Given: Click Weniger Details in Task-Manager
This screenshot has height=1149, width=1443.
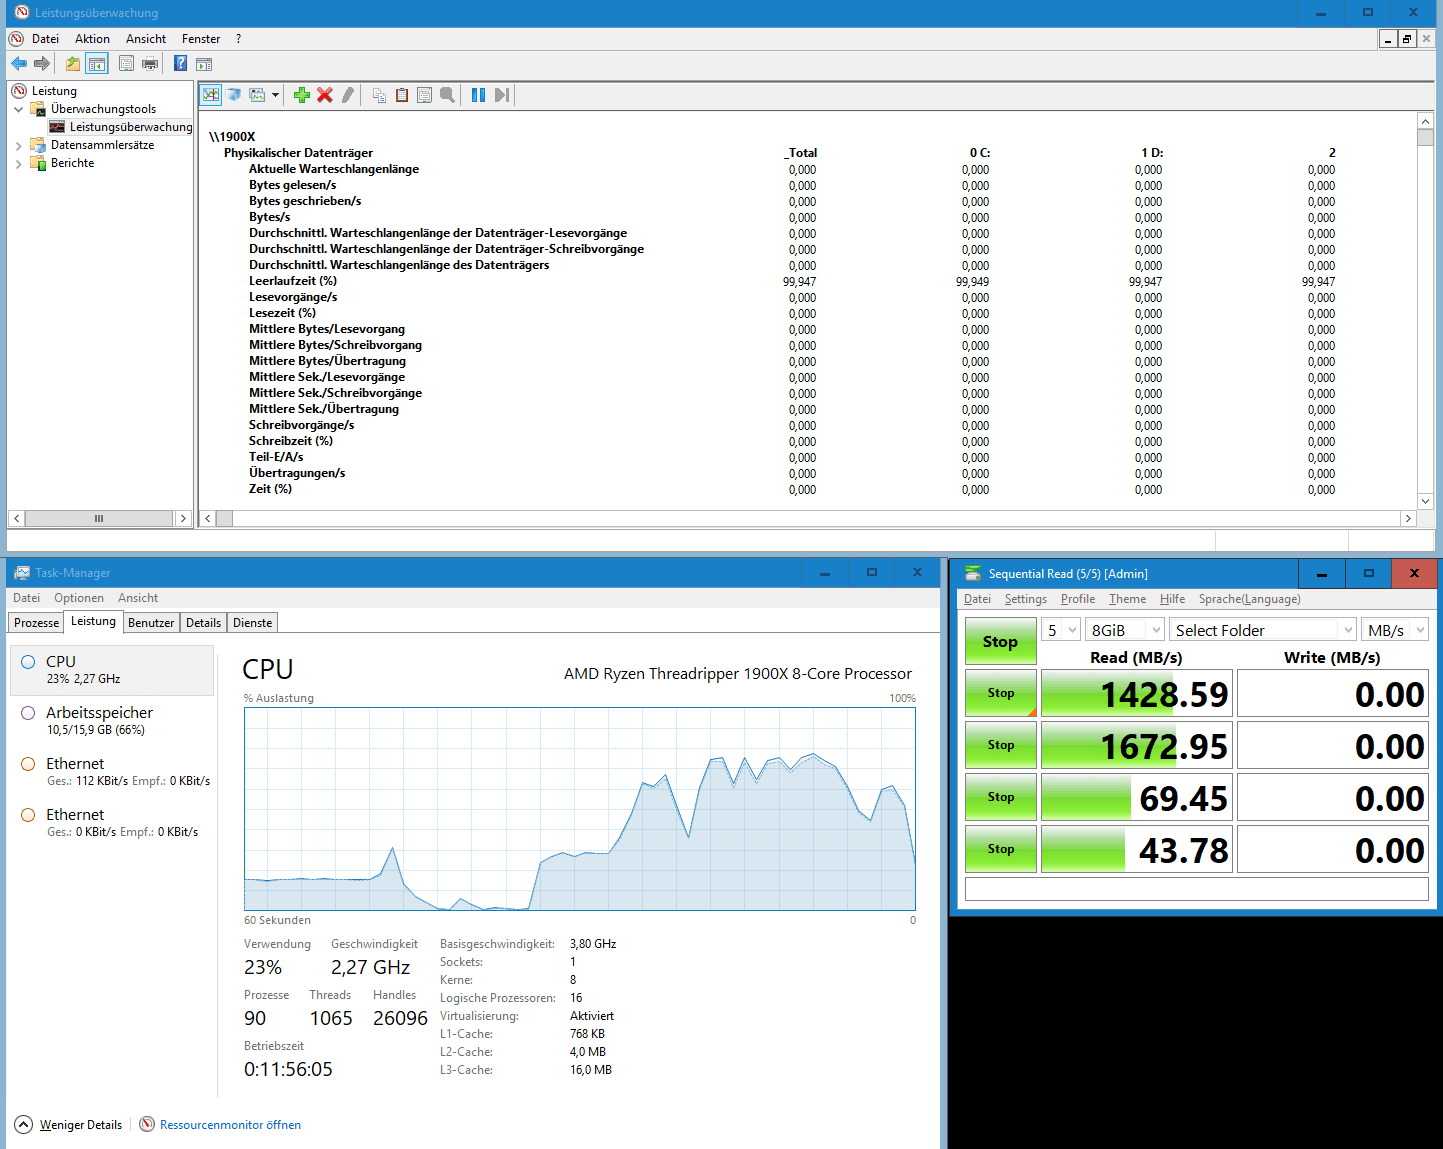Looking at the screenshot, I should click(69, 1125).
